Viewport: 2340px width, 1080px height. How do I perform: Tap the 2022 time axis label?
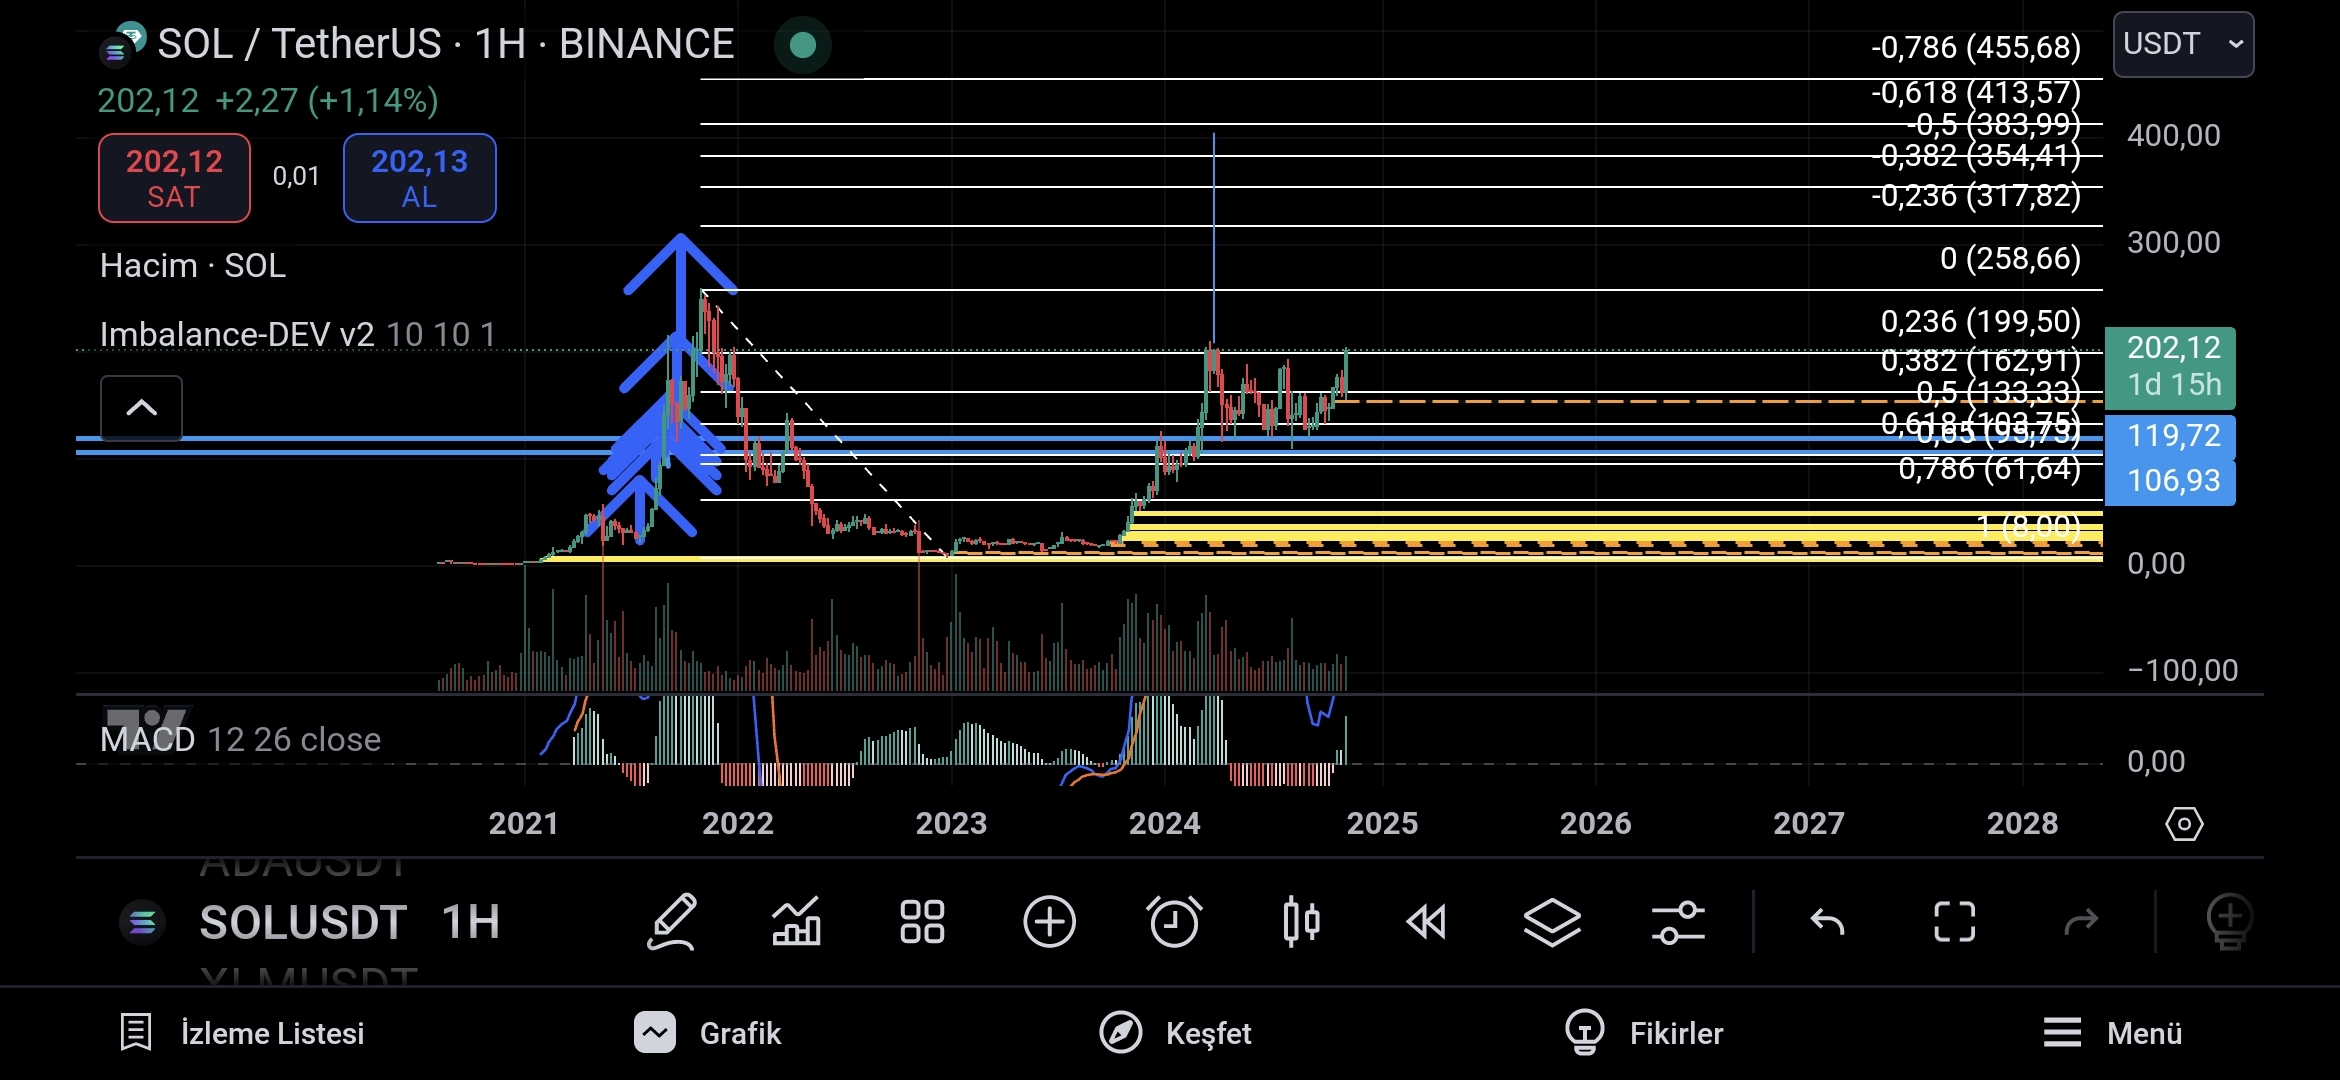737,823
